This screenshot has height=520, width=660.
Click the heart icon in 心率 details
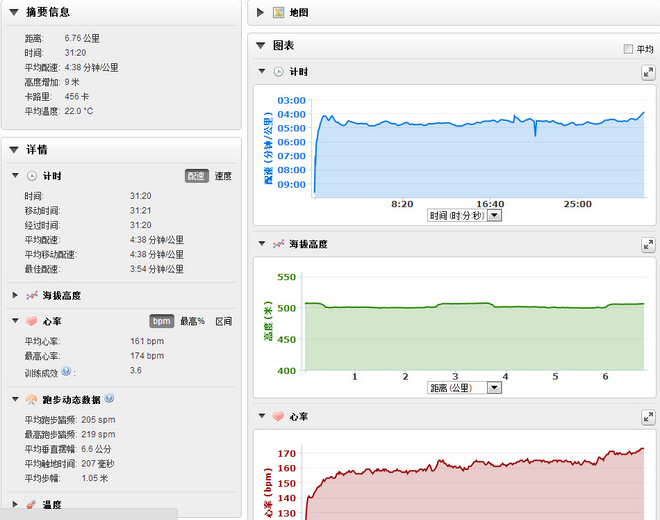click(31, 321)
